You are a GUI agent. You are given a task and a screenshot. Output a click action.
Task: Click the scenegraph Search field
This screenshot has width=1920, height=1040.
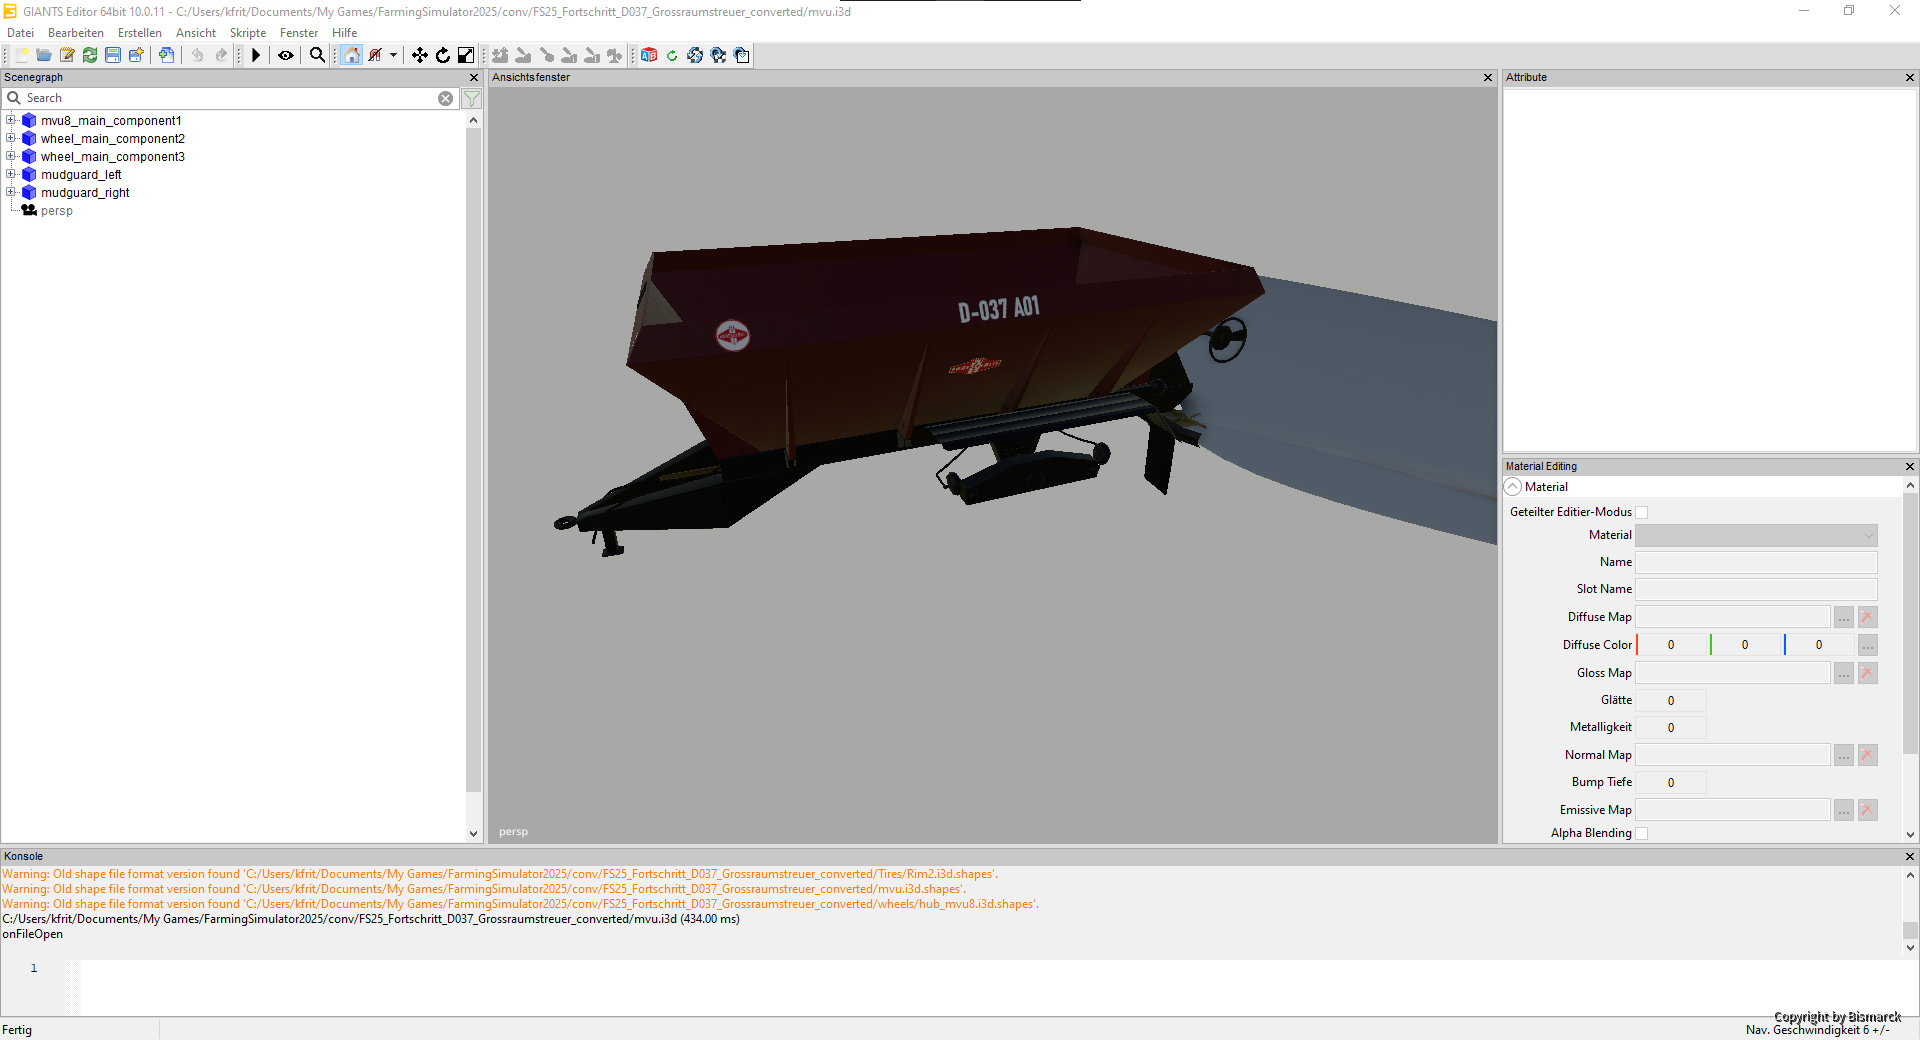point(230,98)
